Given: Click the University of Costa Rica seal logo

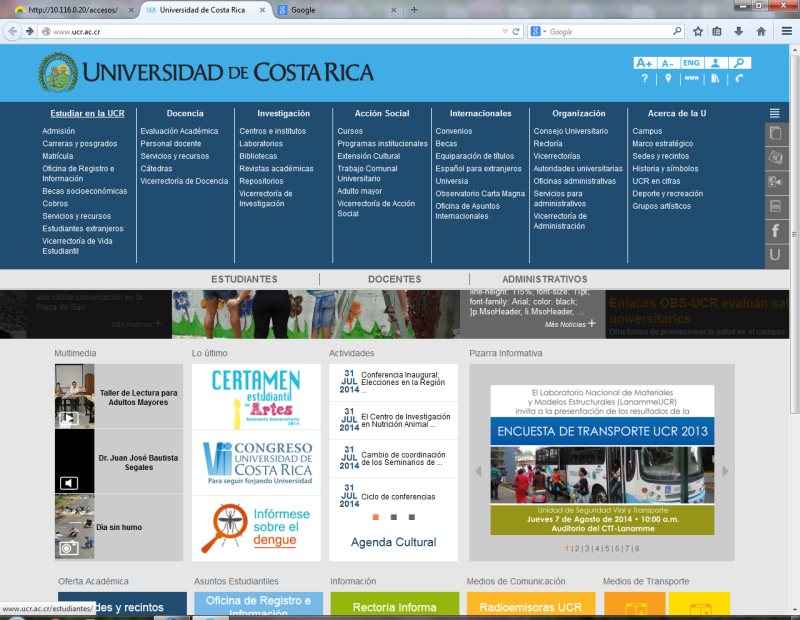Looking at the screenshot, I should (58, 72).
